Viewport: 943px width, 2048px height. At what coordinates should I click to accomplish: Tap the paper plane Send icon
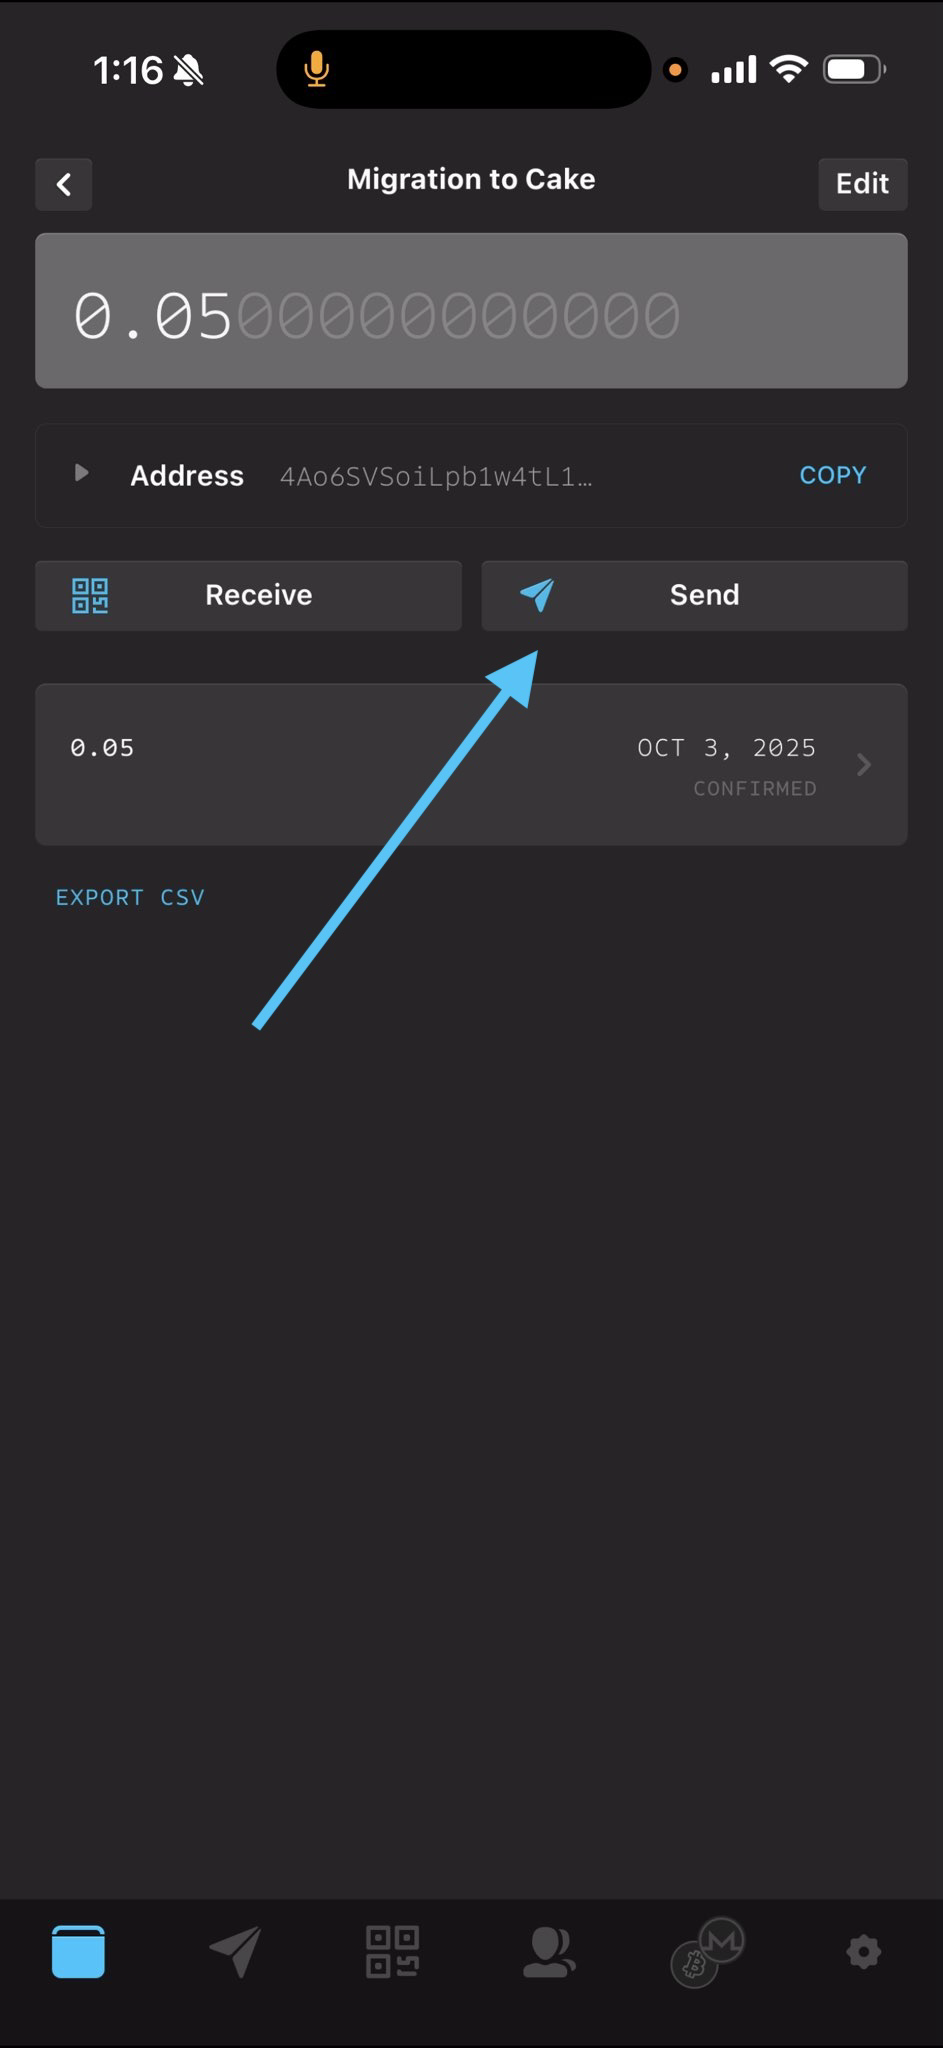click(537, 595)
